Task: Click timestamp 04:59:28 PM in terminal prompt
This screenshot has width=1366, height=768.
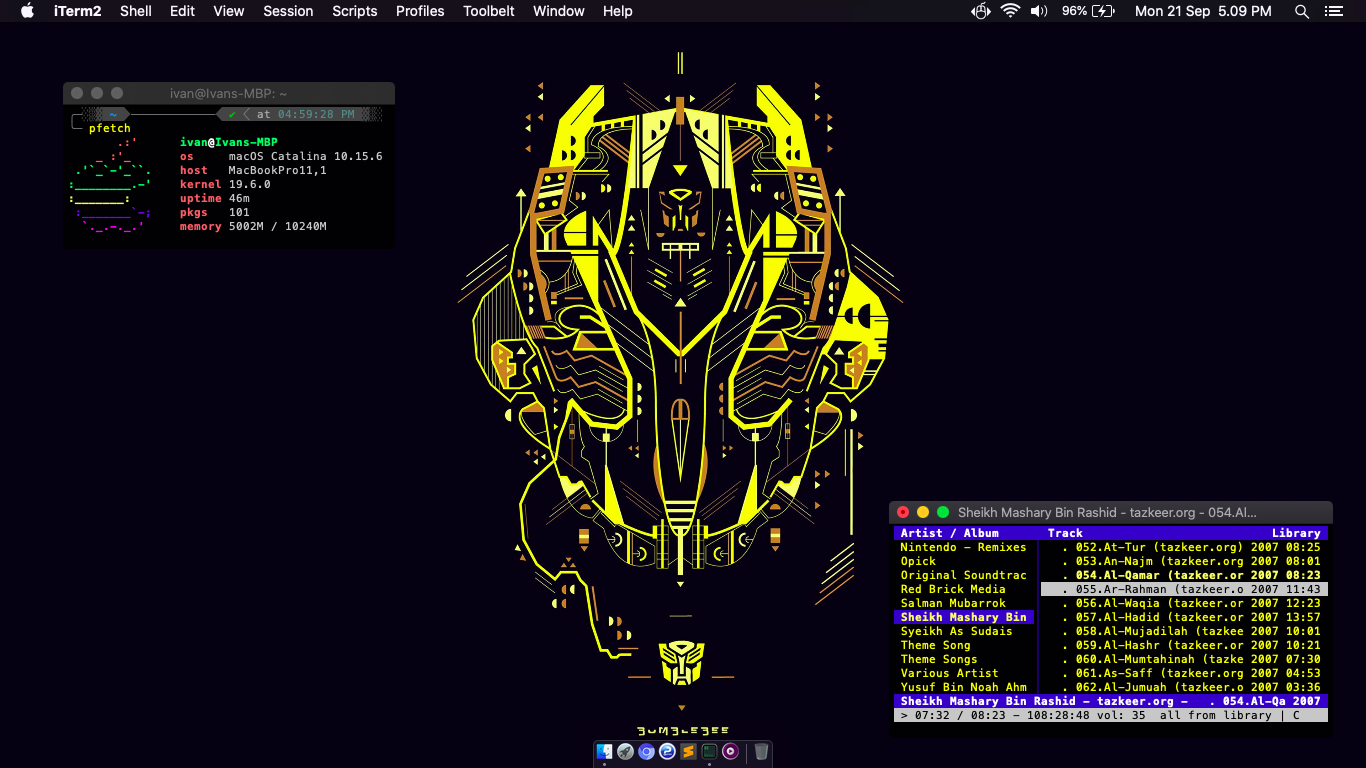Action: coord(316,114)
